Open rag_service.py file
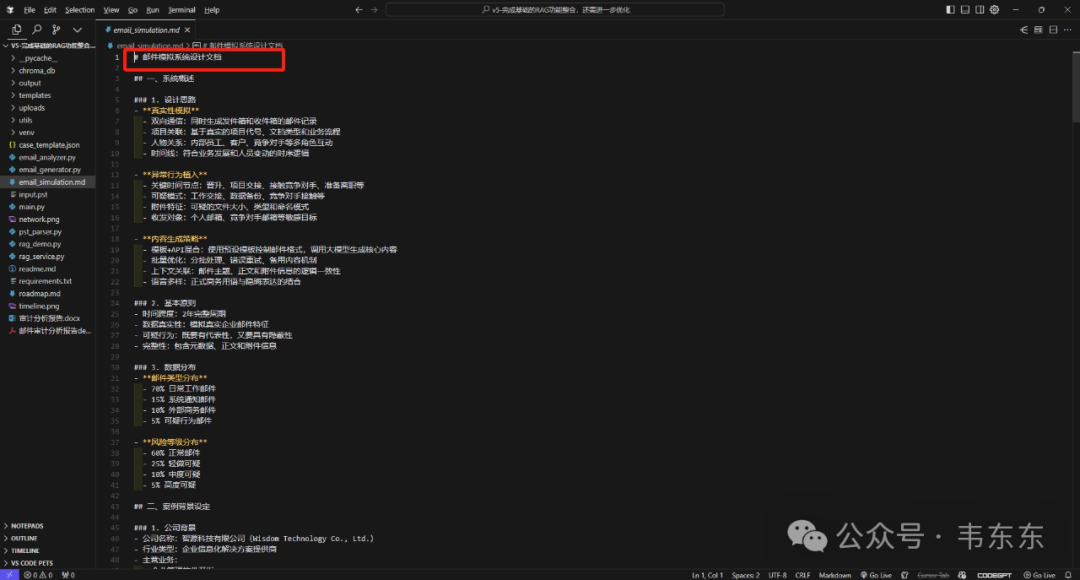1080x580 pixels. pos(48,256)
